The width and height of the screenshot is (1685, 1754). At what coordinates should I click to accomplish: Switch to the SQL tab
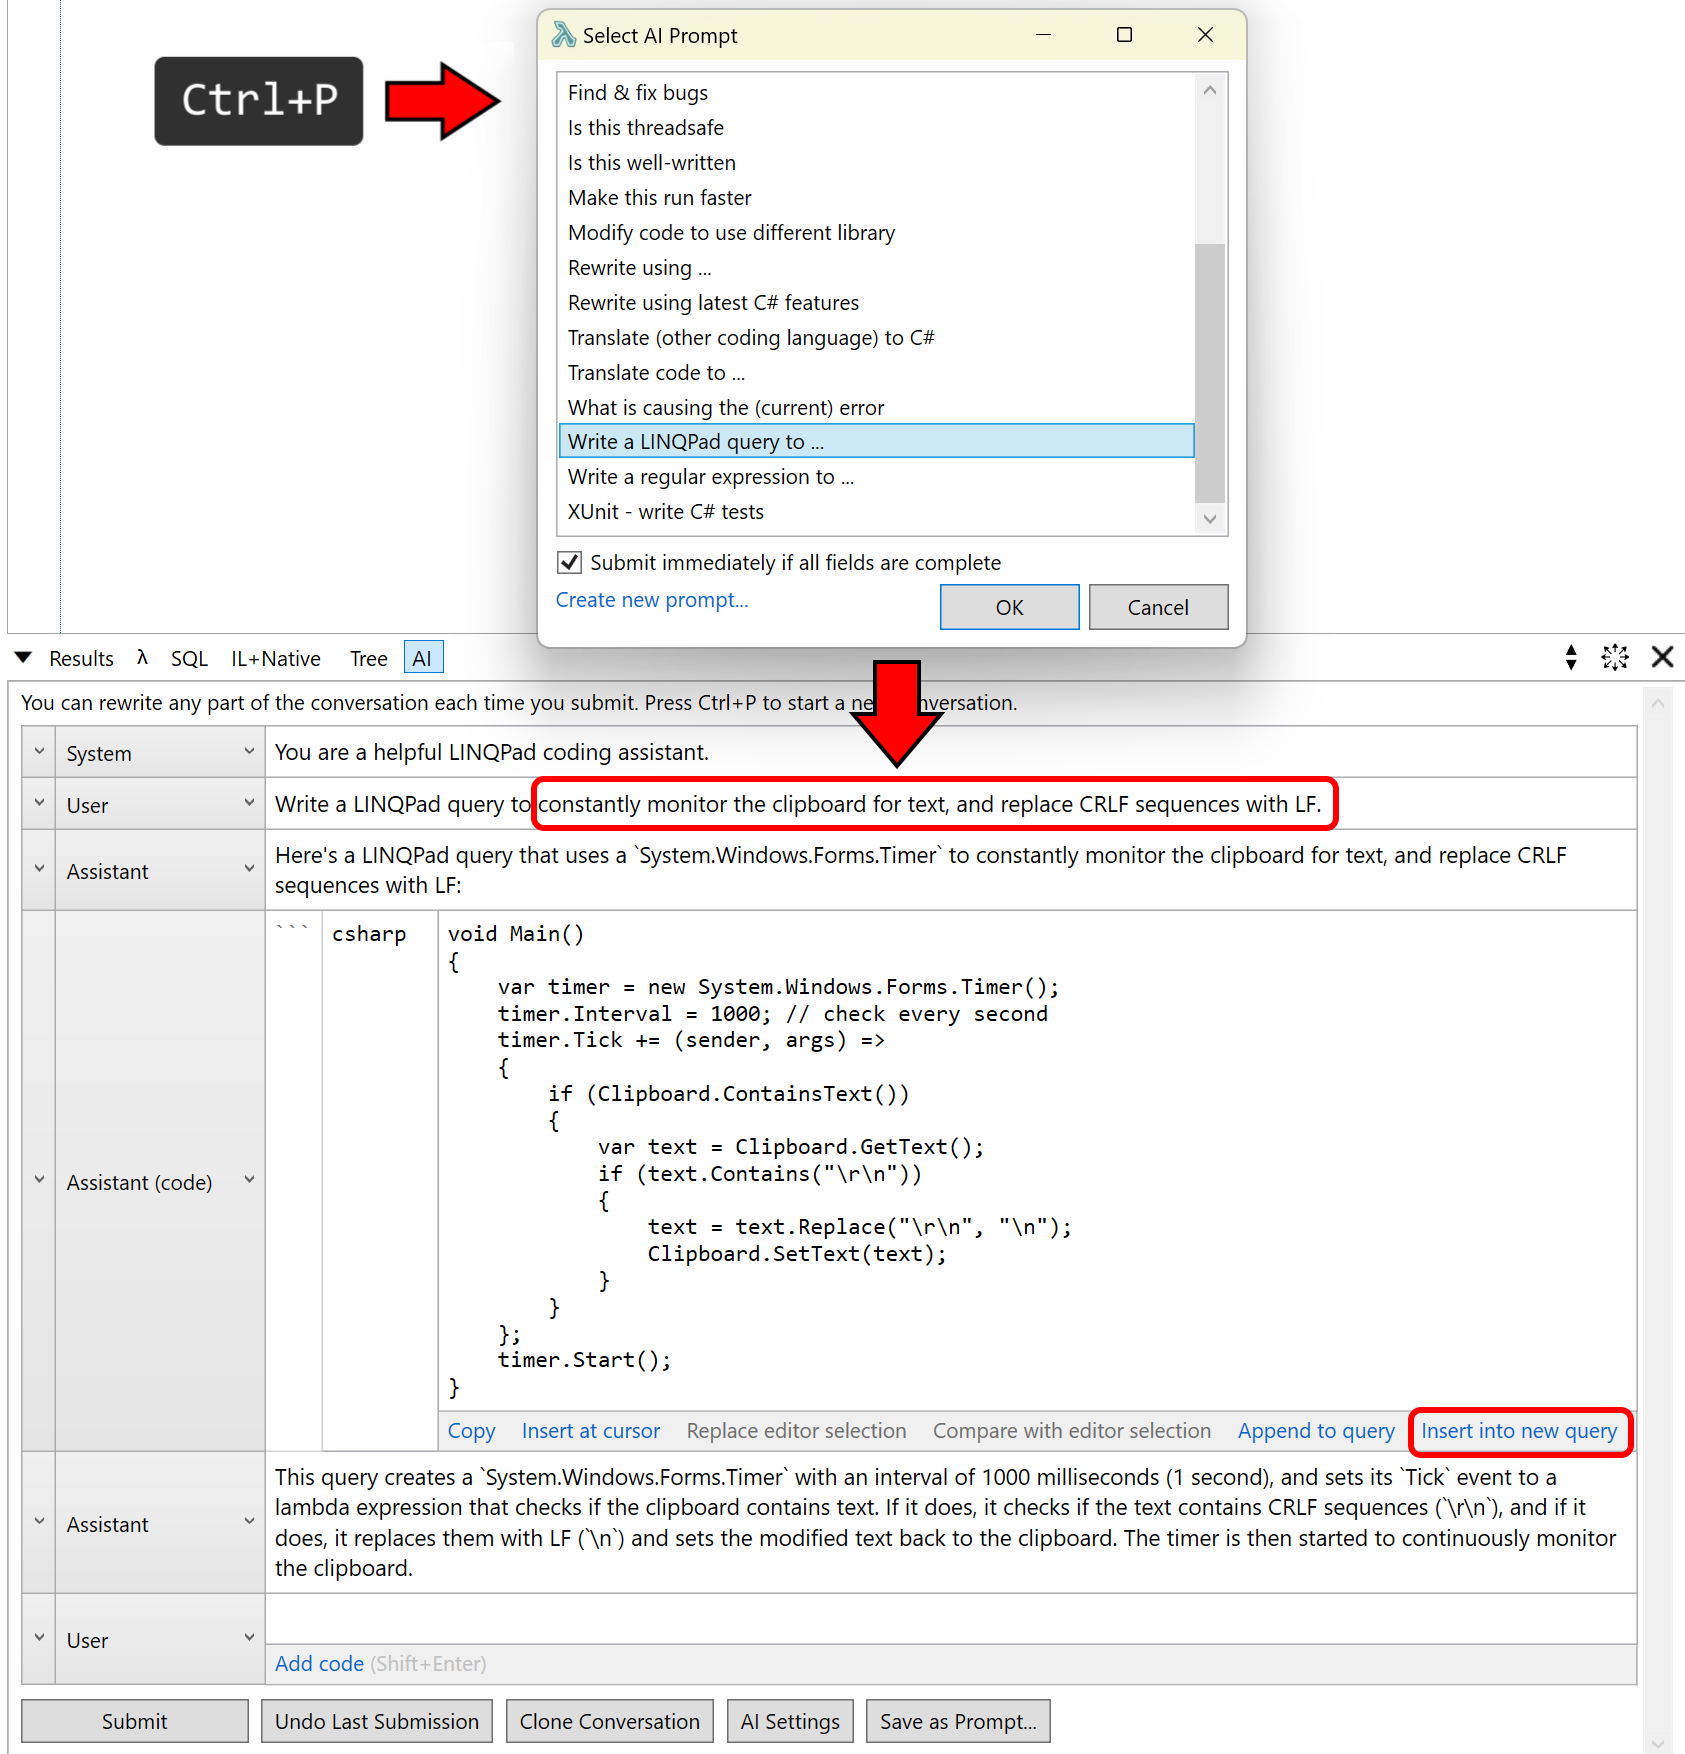(189, 659)
